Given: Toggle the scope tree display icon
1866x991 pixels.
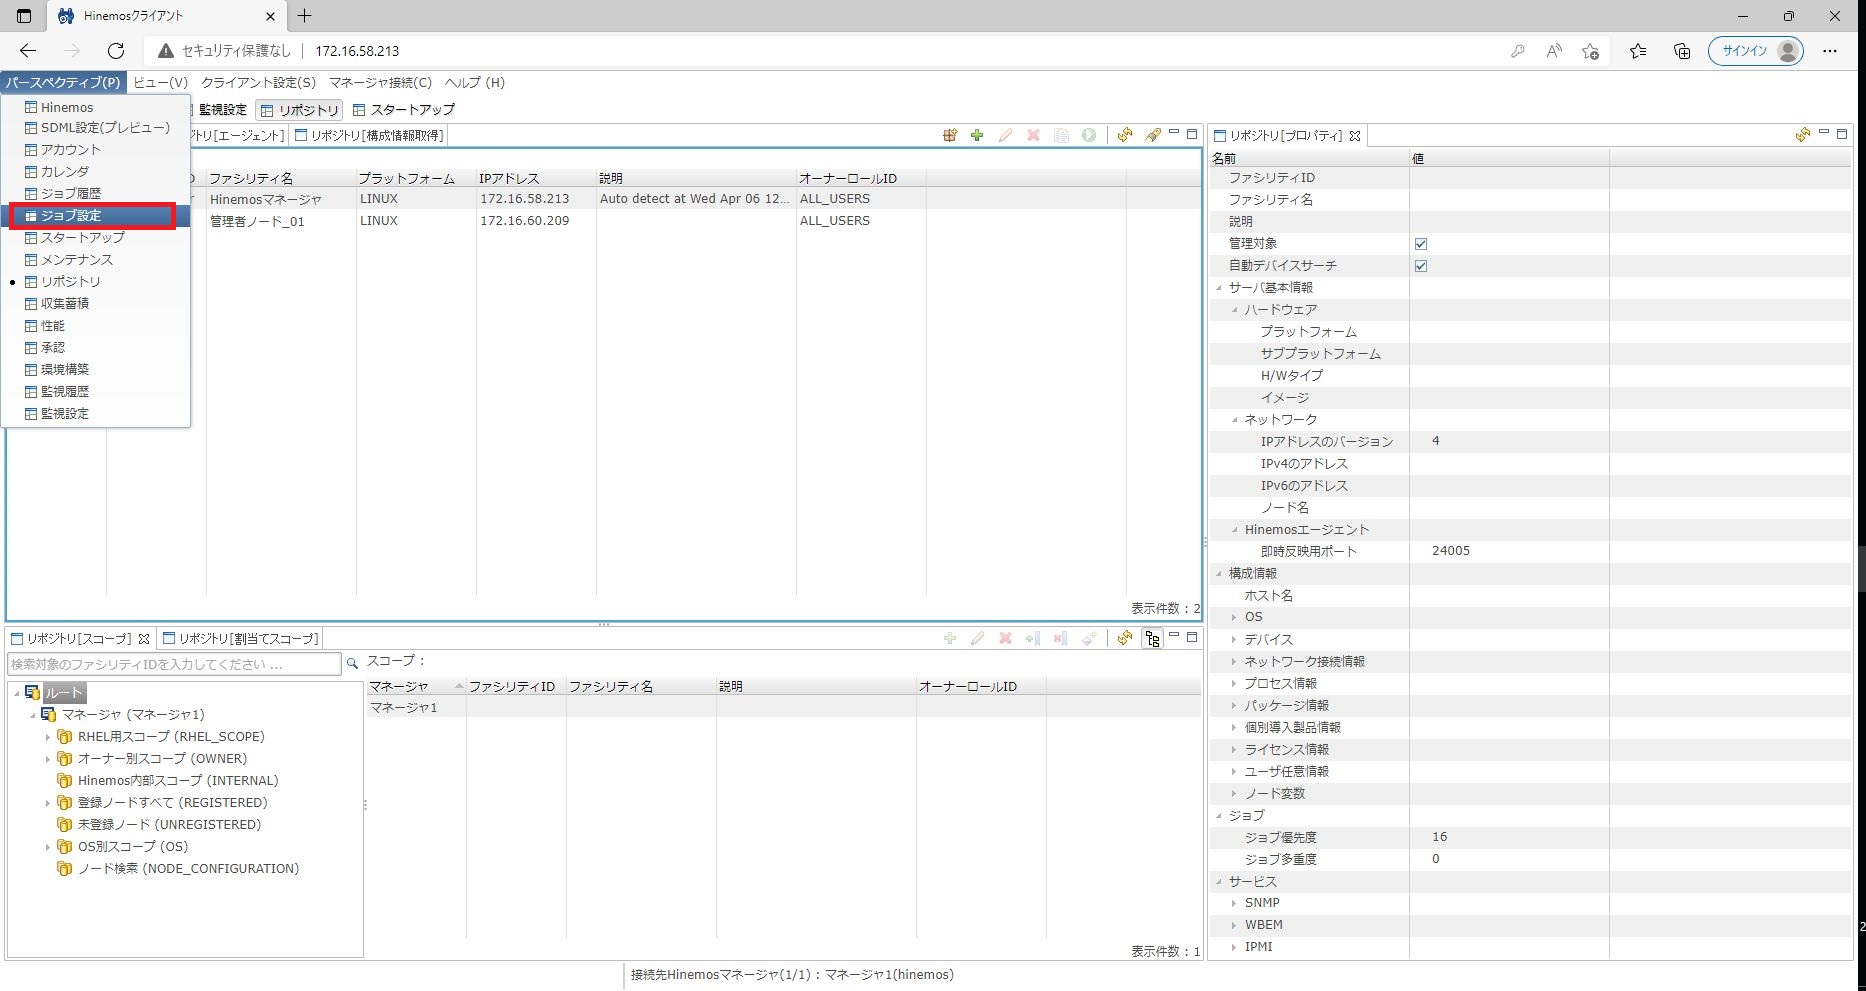Looking at the screenshot, I should pyautogui.click(x=1153, y=638).
